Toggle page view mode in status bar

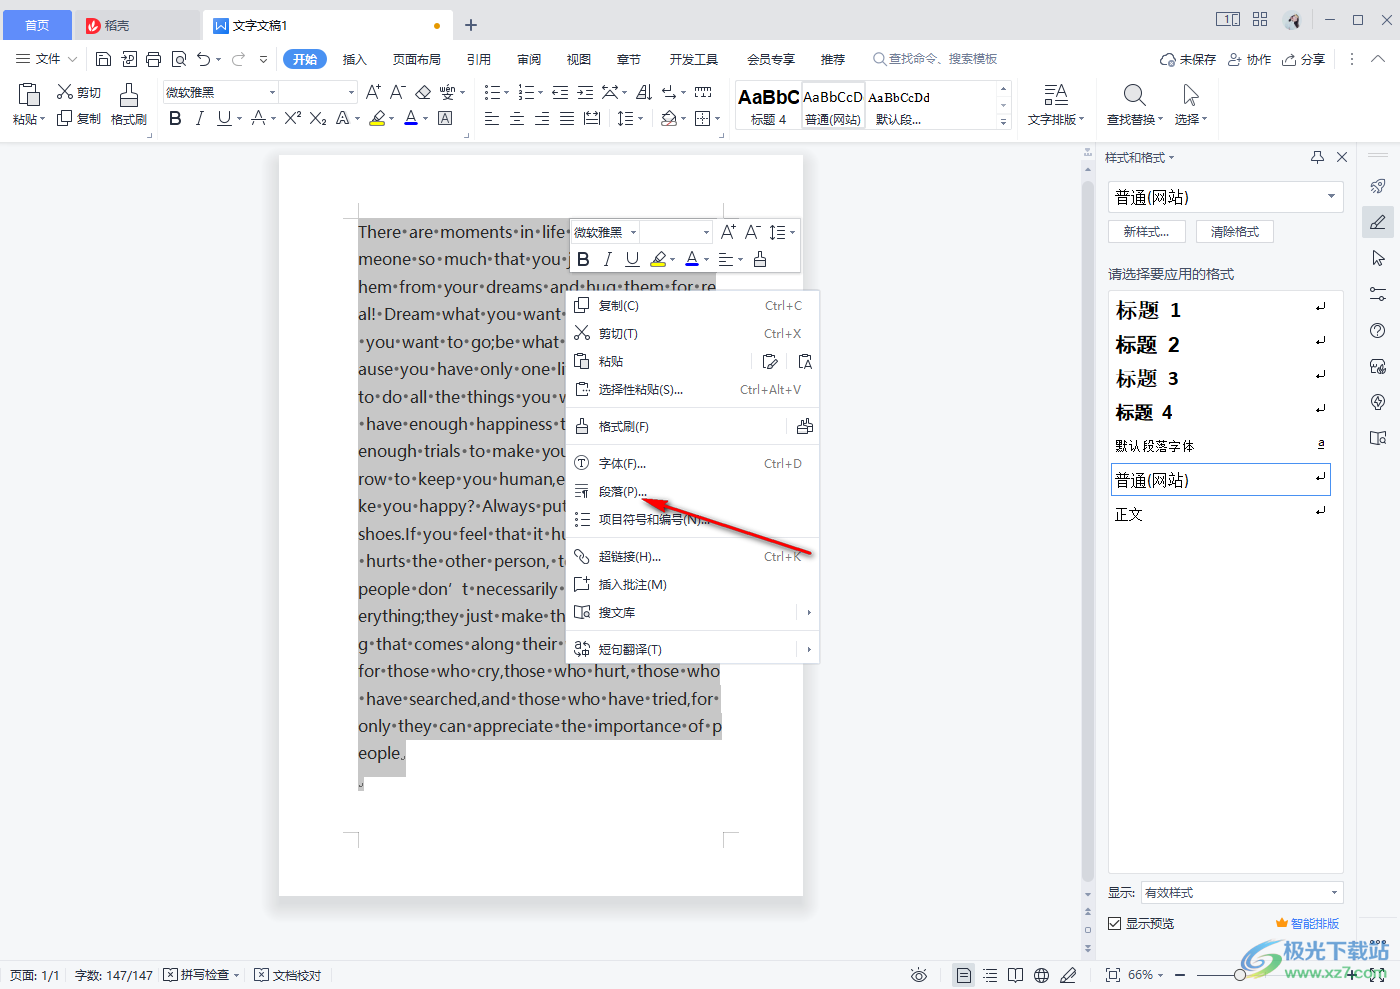pos(963,975)
